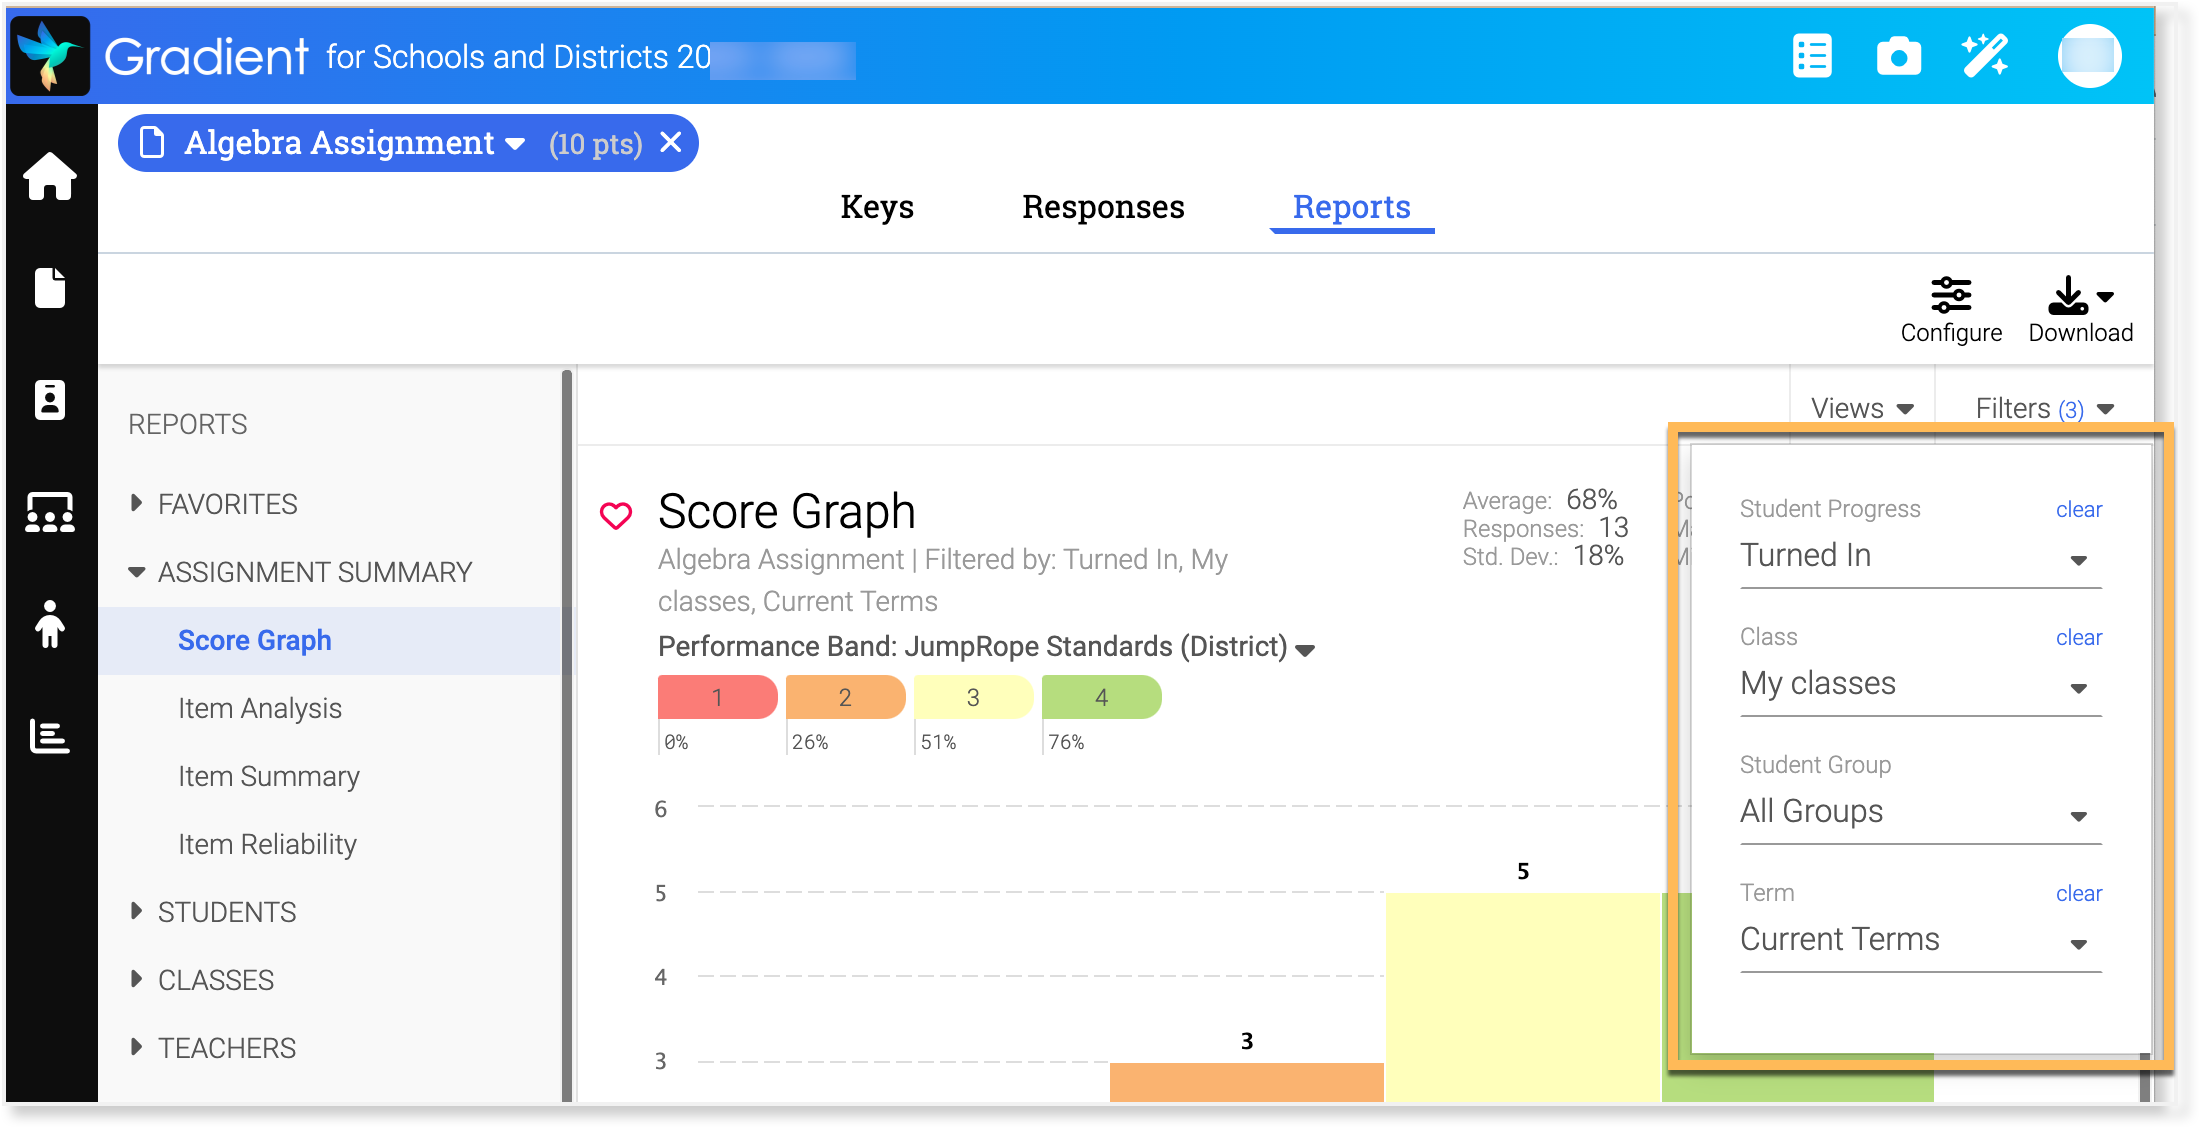Open the checklist icon in top header

1812,56
